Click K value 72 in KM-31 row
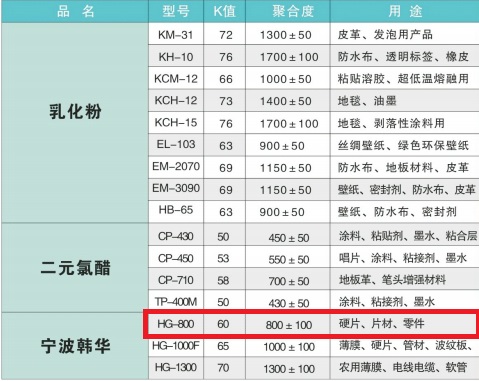 tap(226, 35)
